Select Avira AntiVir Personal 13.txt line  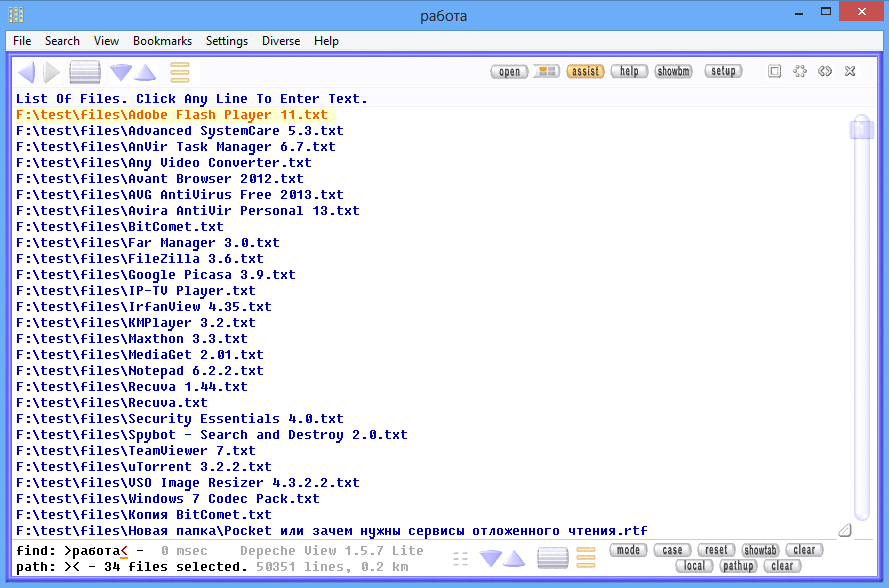pyautogui.click(x=188, y=211)
